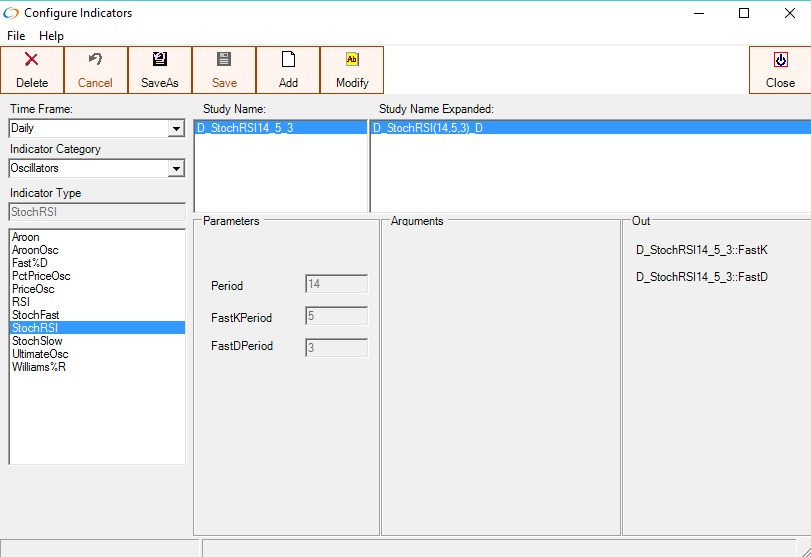Select Aroon in the indicator list

26,237
